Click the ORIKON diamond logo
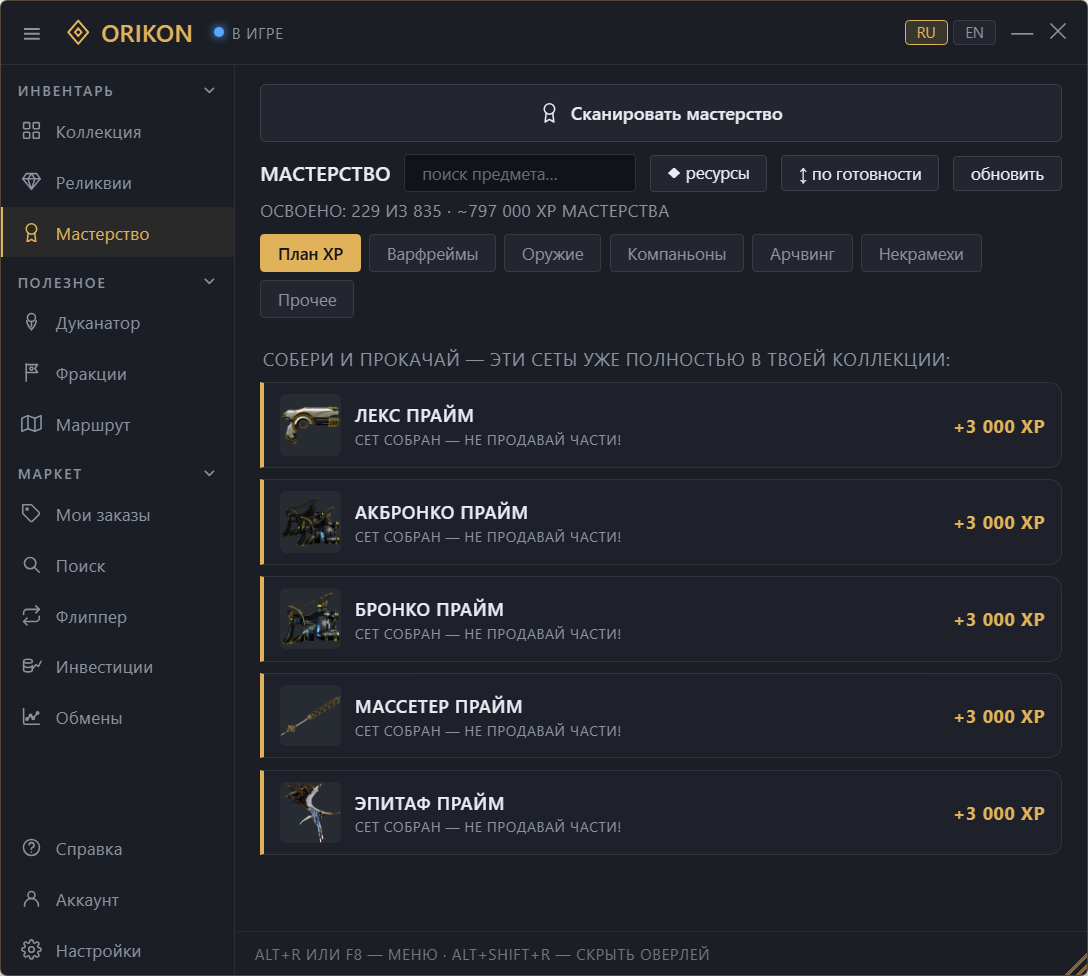 coord(78,33)
